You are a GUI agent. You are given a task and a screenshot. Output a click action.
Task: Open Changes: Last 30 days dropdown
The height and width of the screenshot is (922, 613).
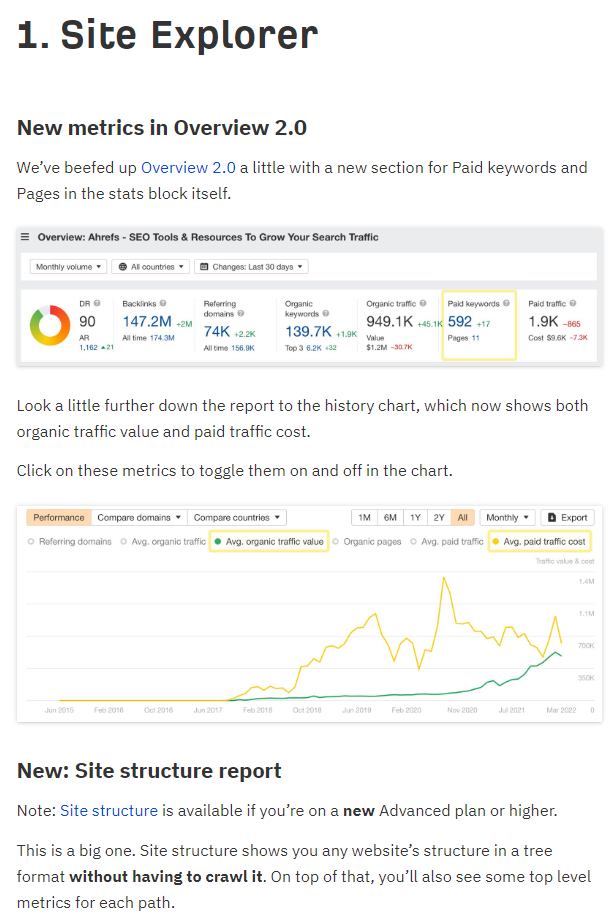point(251,267)
